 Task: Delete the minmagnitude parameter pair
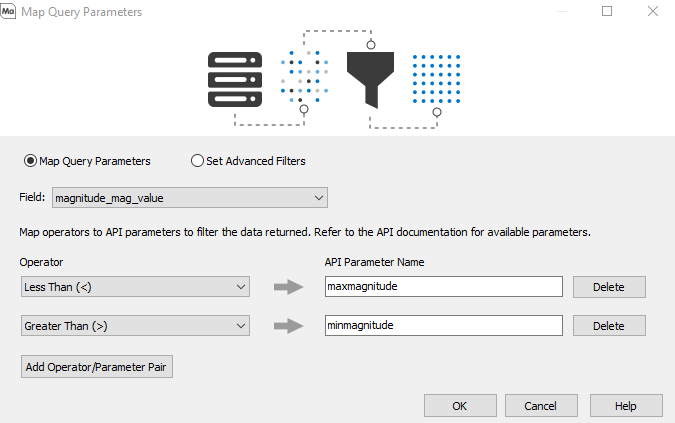[609, 326]
